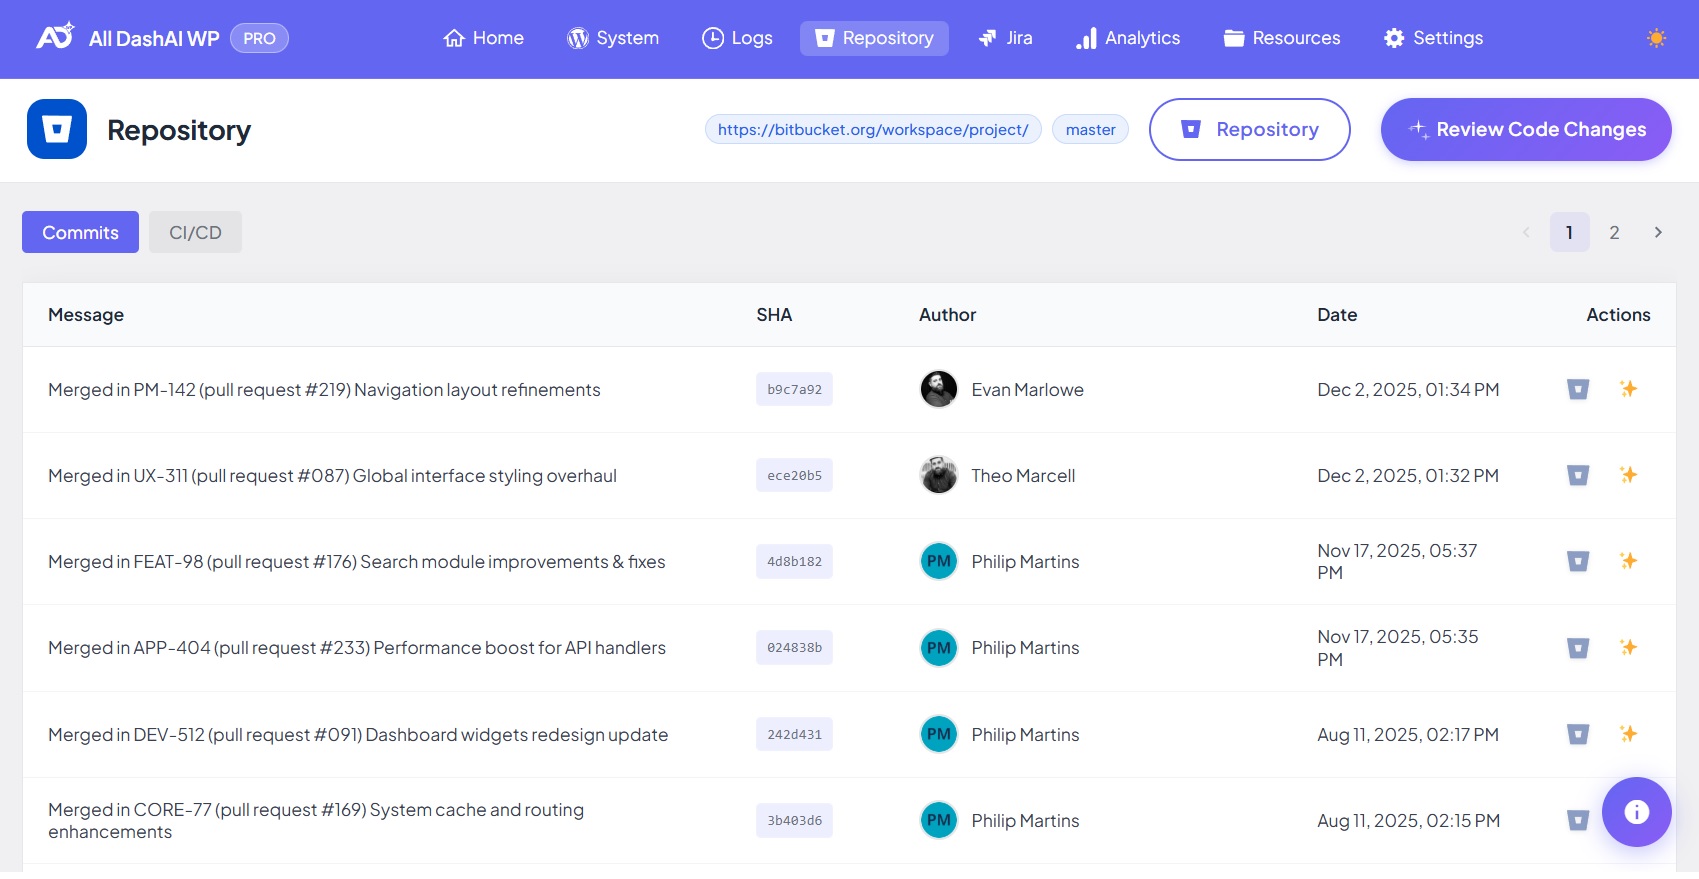Toggle the light/dark theme sun icon

point(1656,38)
